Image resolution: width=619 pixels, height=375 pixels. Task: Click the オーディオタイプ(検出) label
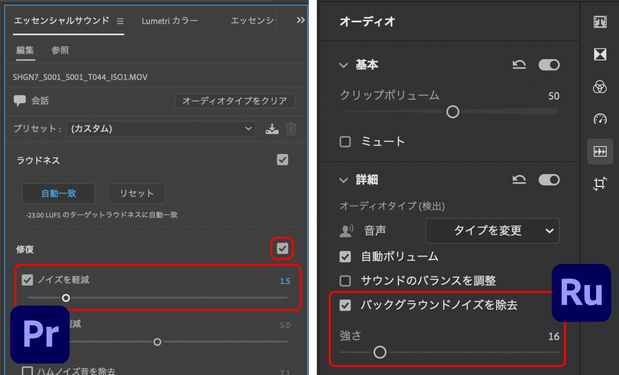[392, 206]
